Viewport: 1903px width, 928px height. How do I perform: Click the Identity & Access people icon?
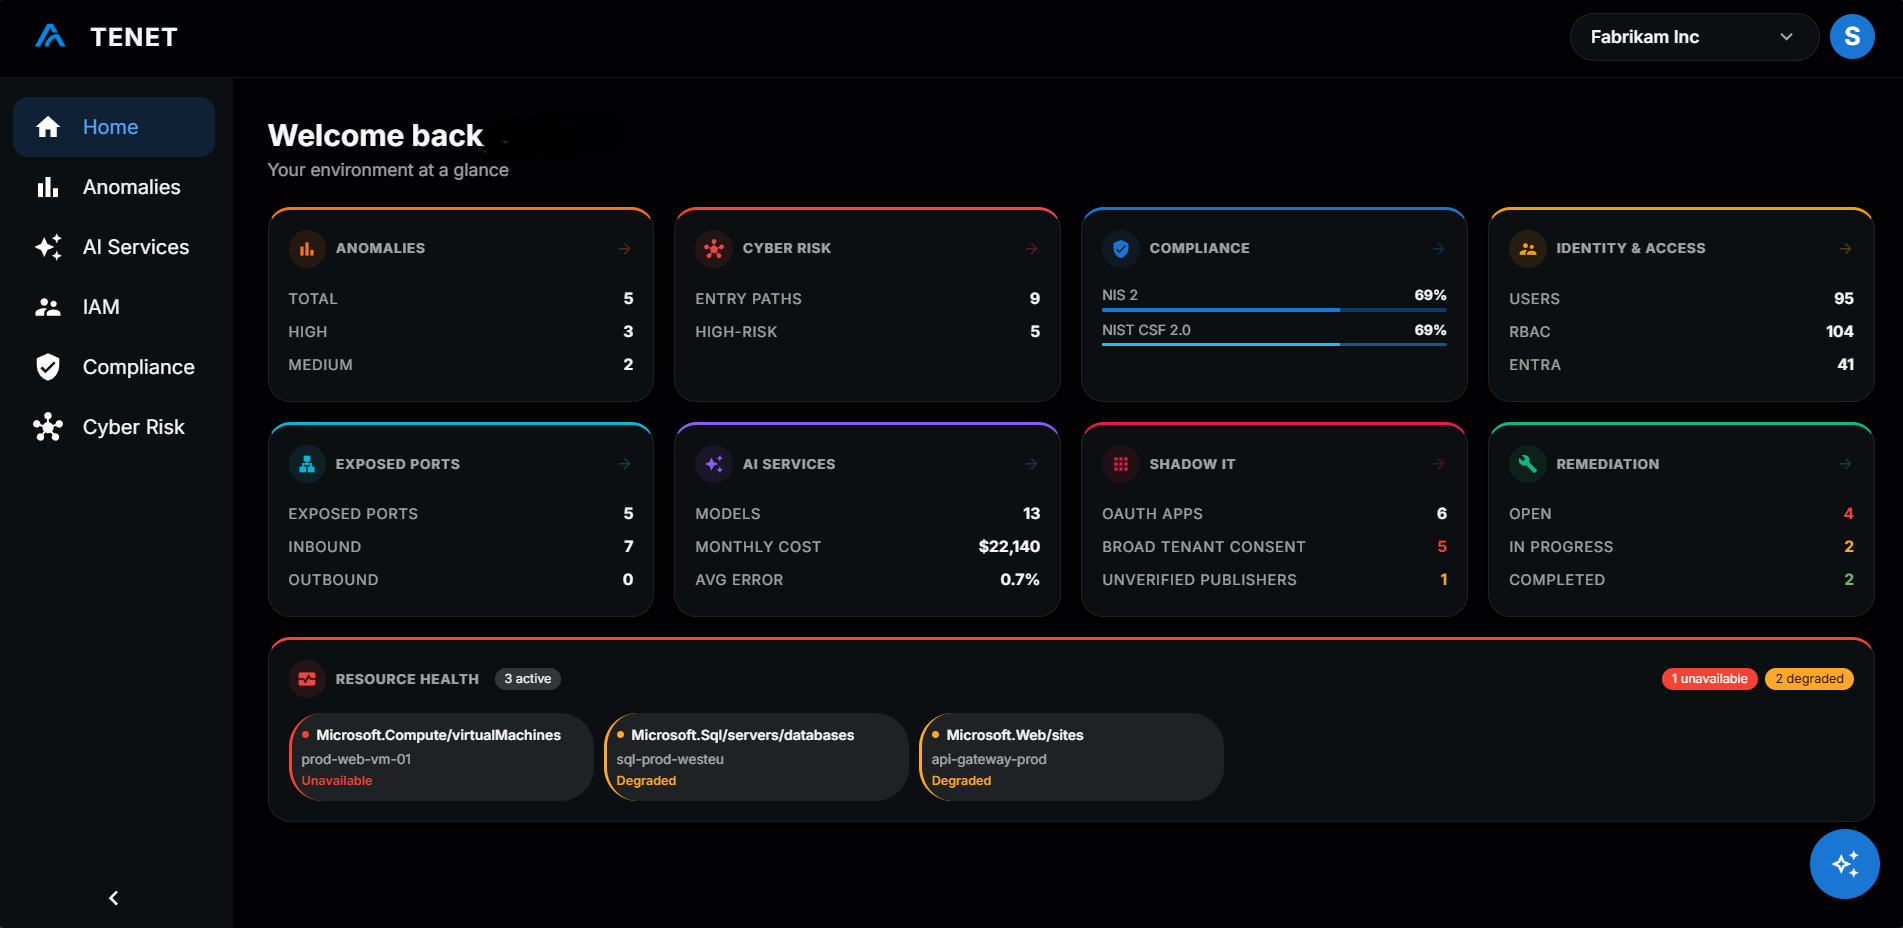click(x=1527, y=249)
